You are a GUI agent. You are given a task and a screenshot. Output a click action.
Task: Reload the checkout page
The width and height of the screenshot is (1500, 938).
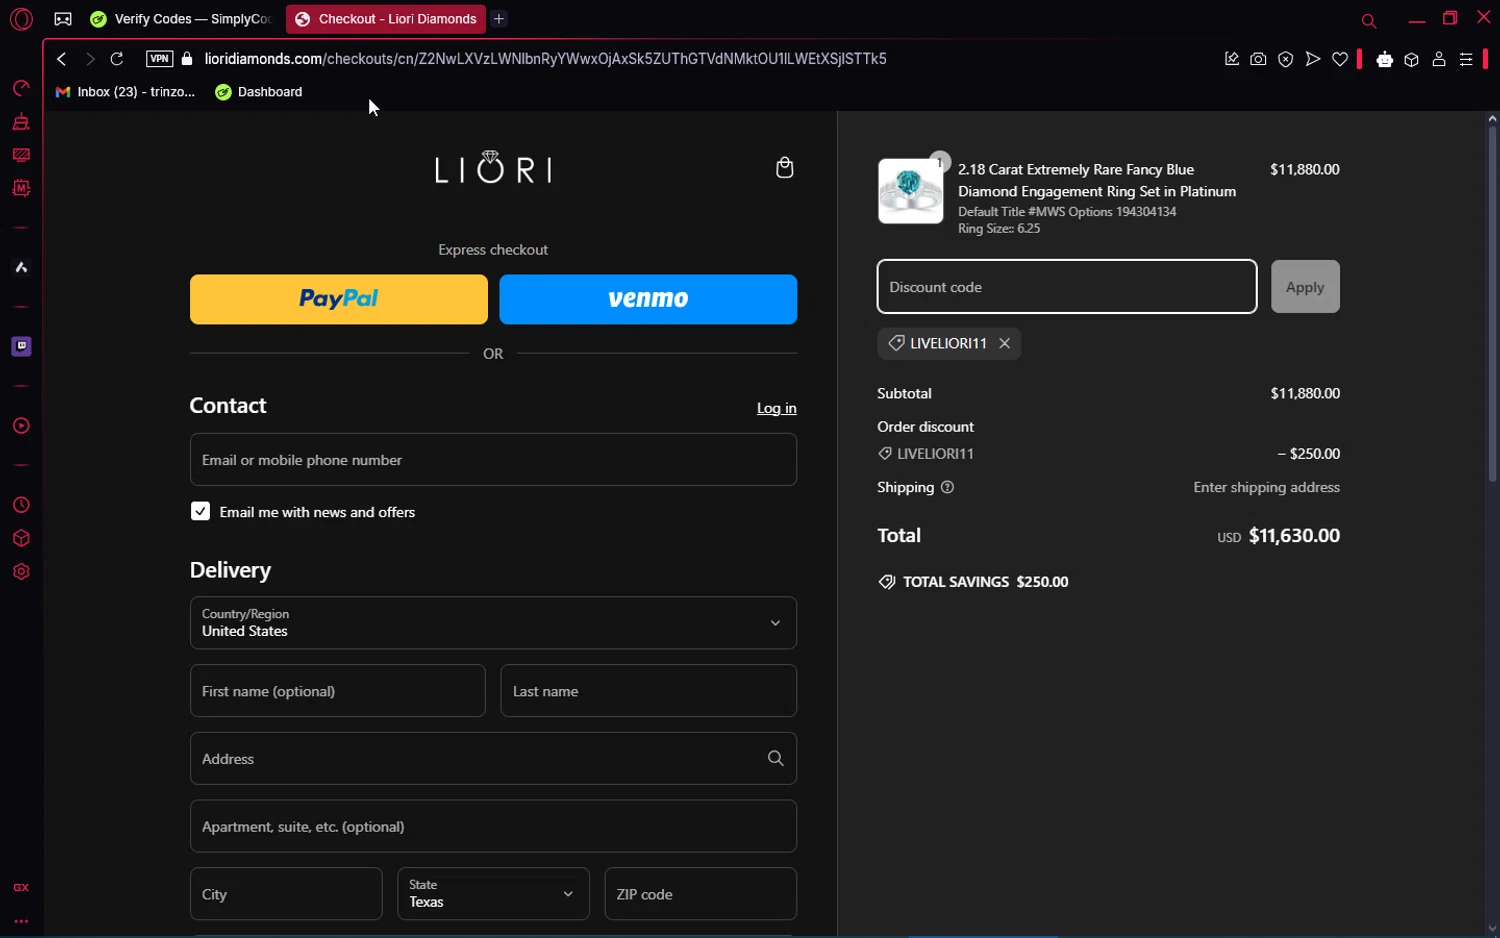[117, 59]
